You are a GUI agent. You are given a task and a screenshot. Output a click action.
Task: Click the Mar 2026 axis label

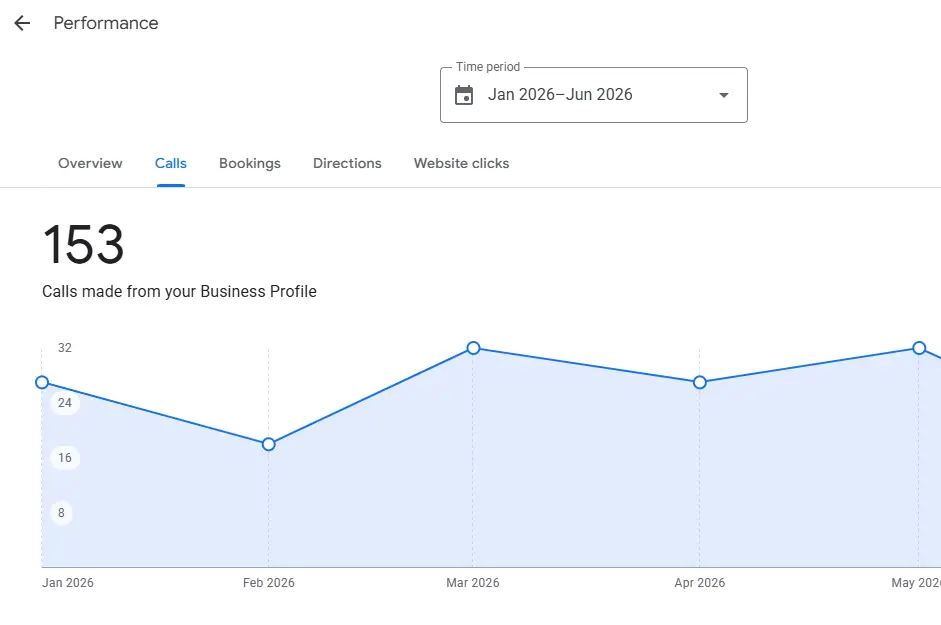(473, 583)
